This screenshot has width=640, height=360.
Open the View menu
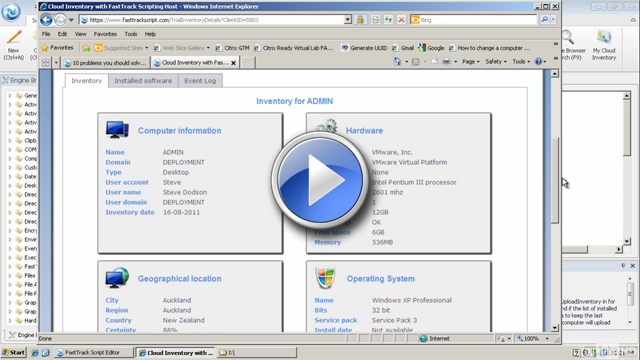pyautogui.click(x=80, y=34)
